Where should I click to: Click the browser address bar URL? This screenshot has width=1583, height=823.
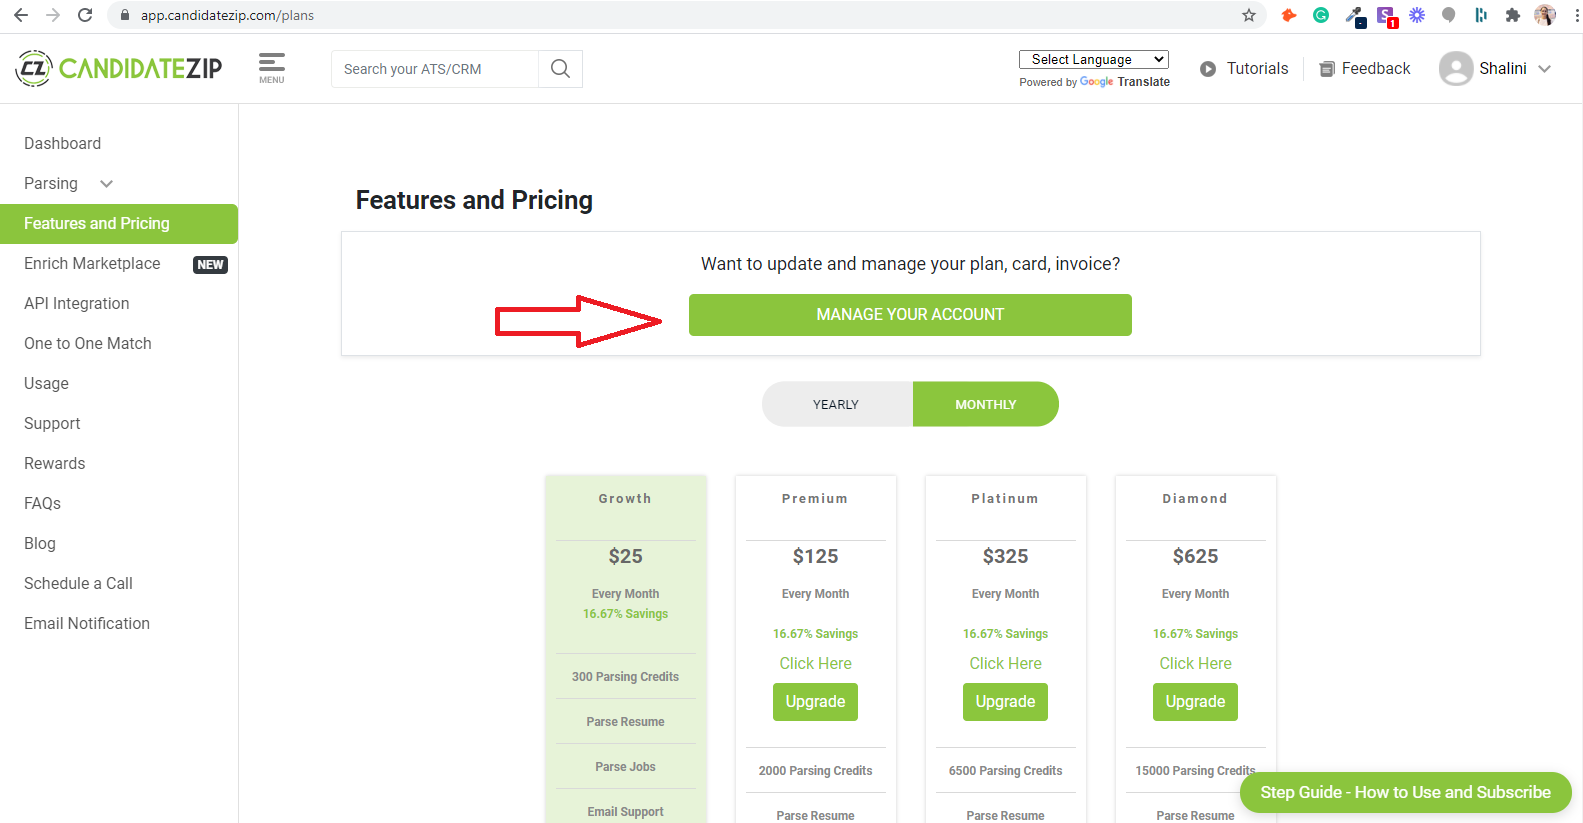coord(227,15)
